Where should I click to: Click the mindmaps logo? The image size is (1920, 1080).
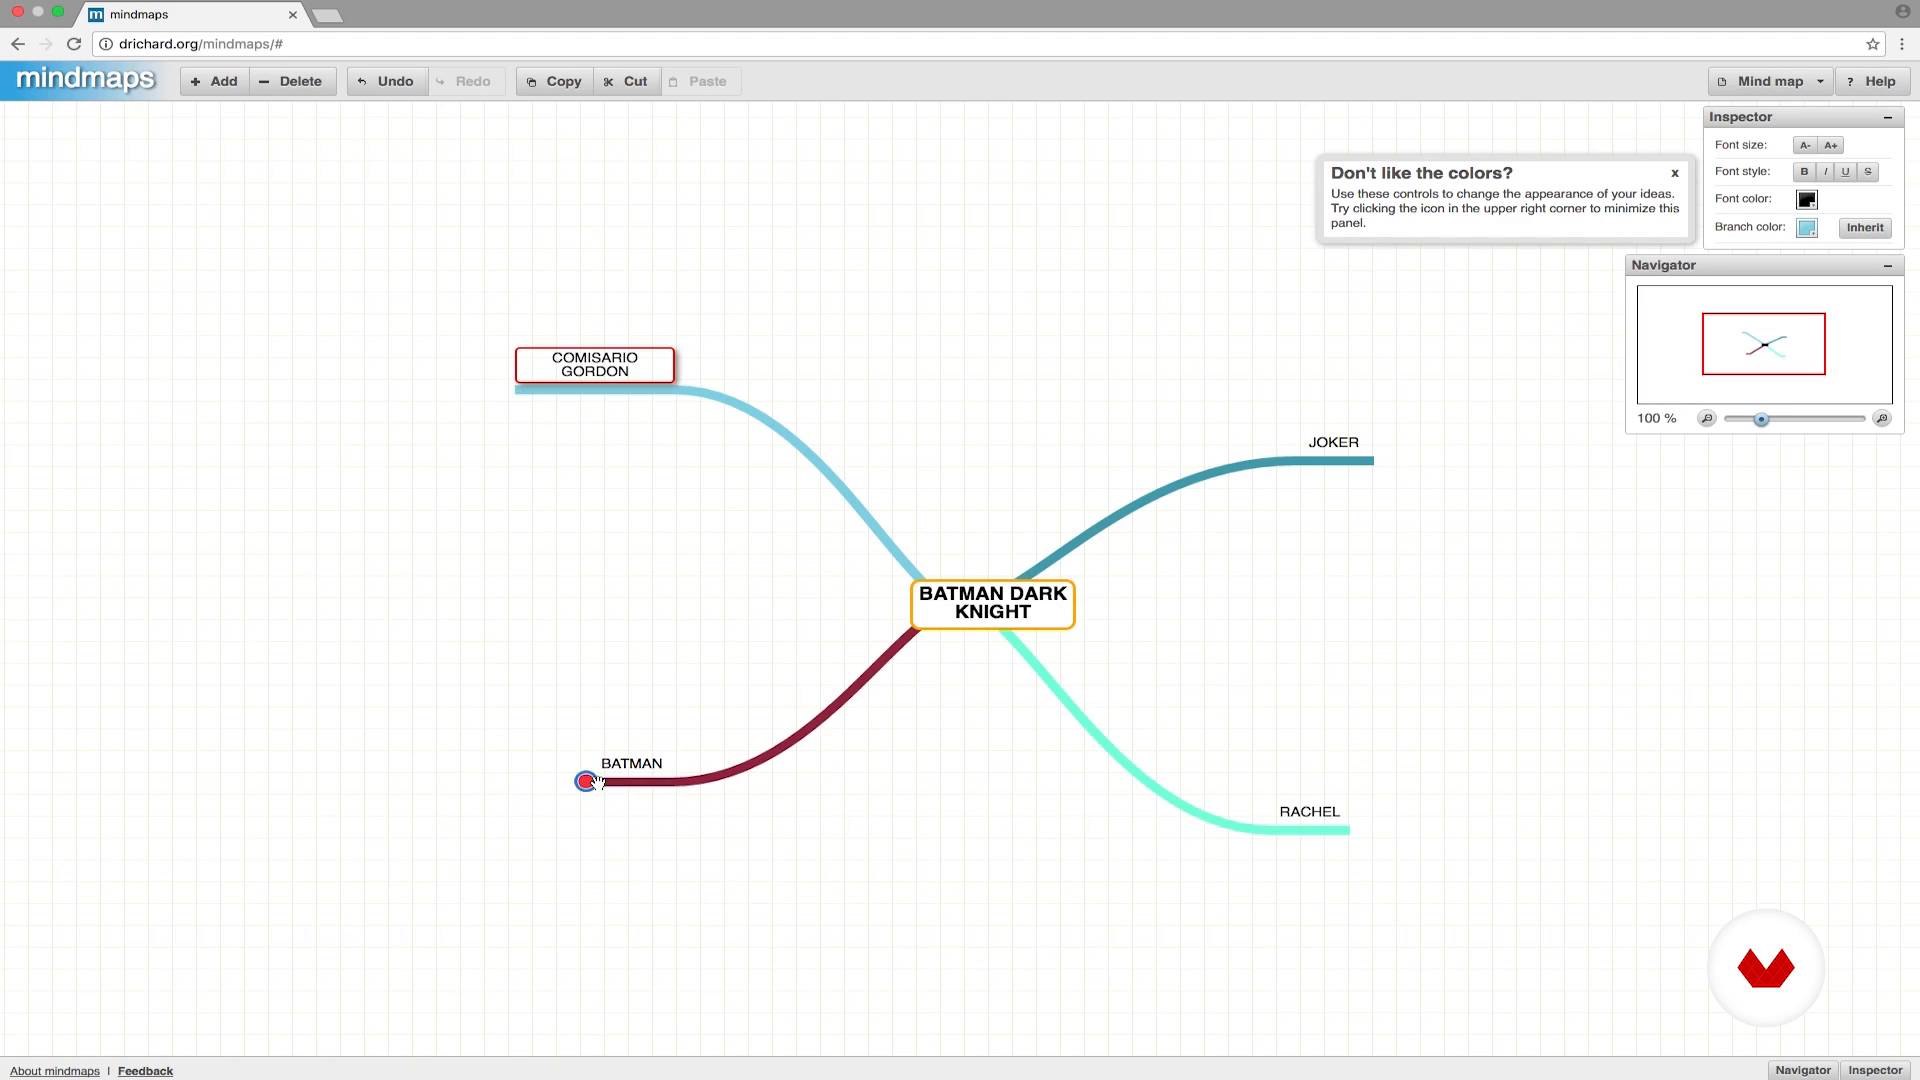click(85, 79)
